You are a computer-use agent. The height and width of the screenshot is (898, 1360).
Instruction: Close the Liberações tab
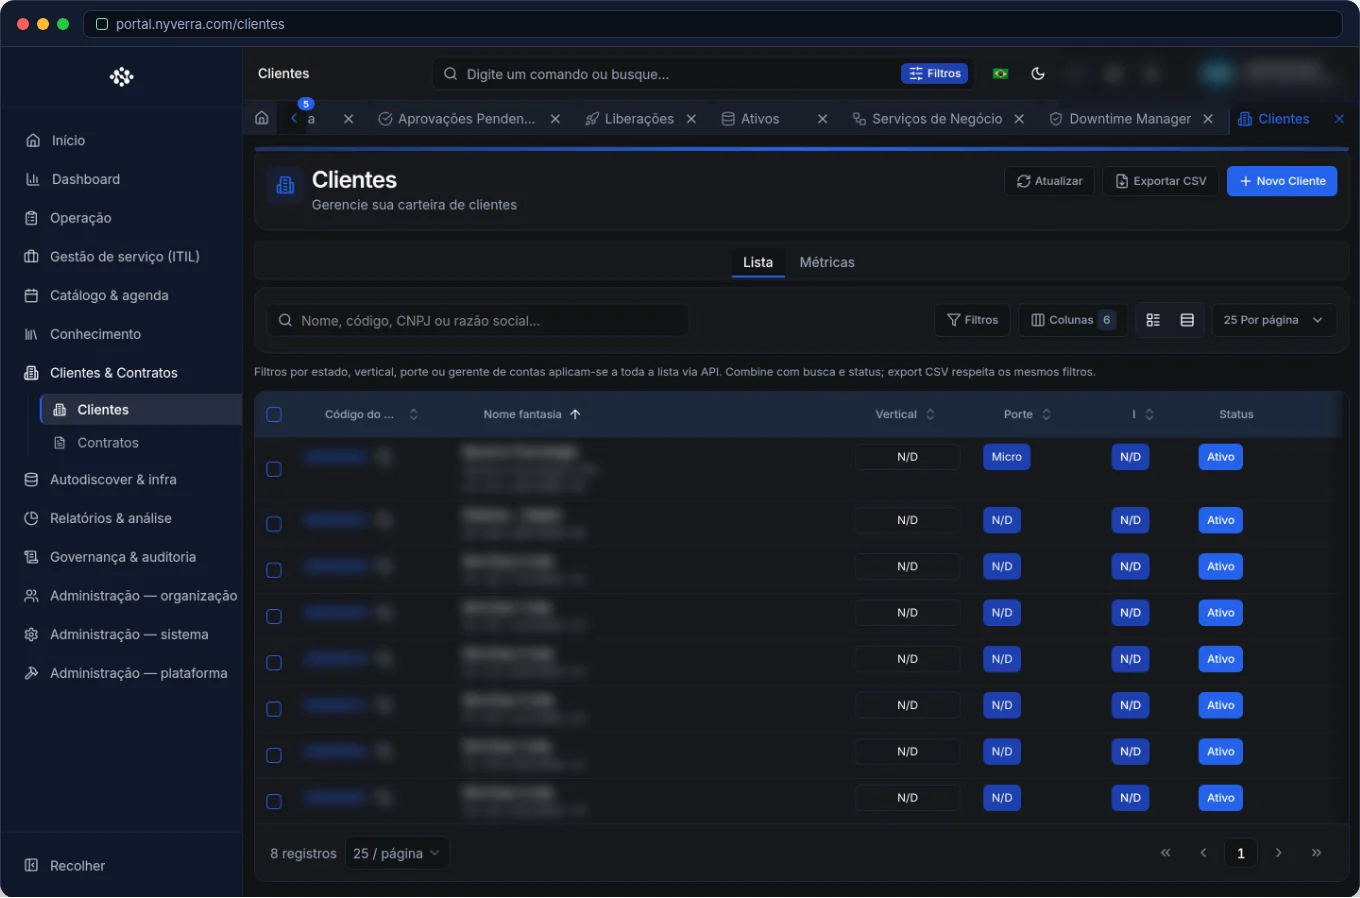coord(691,119)
